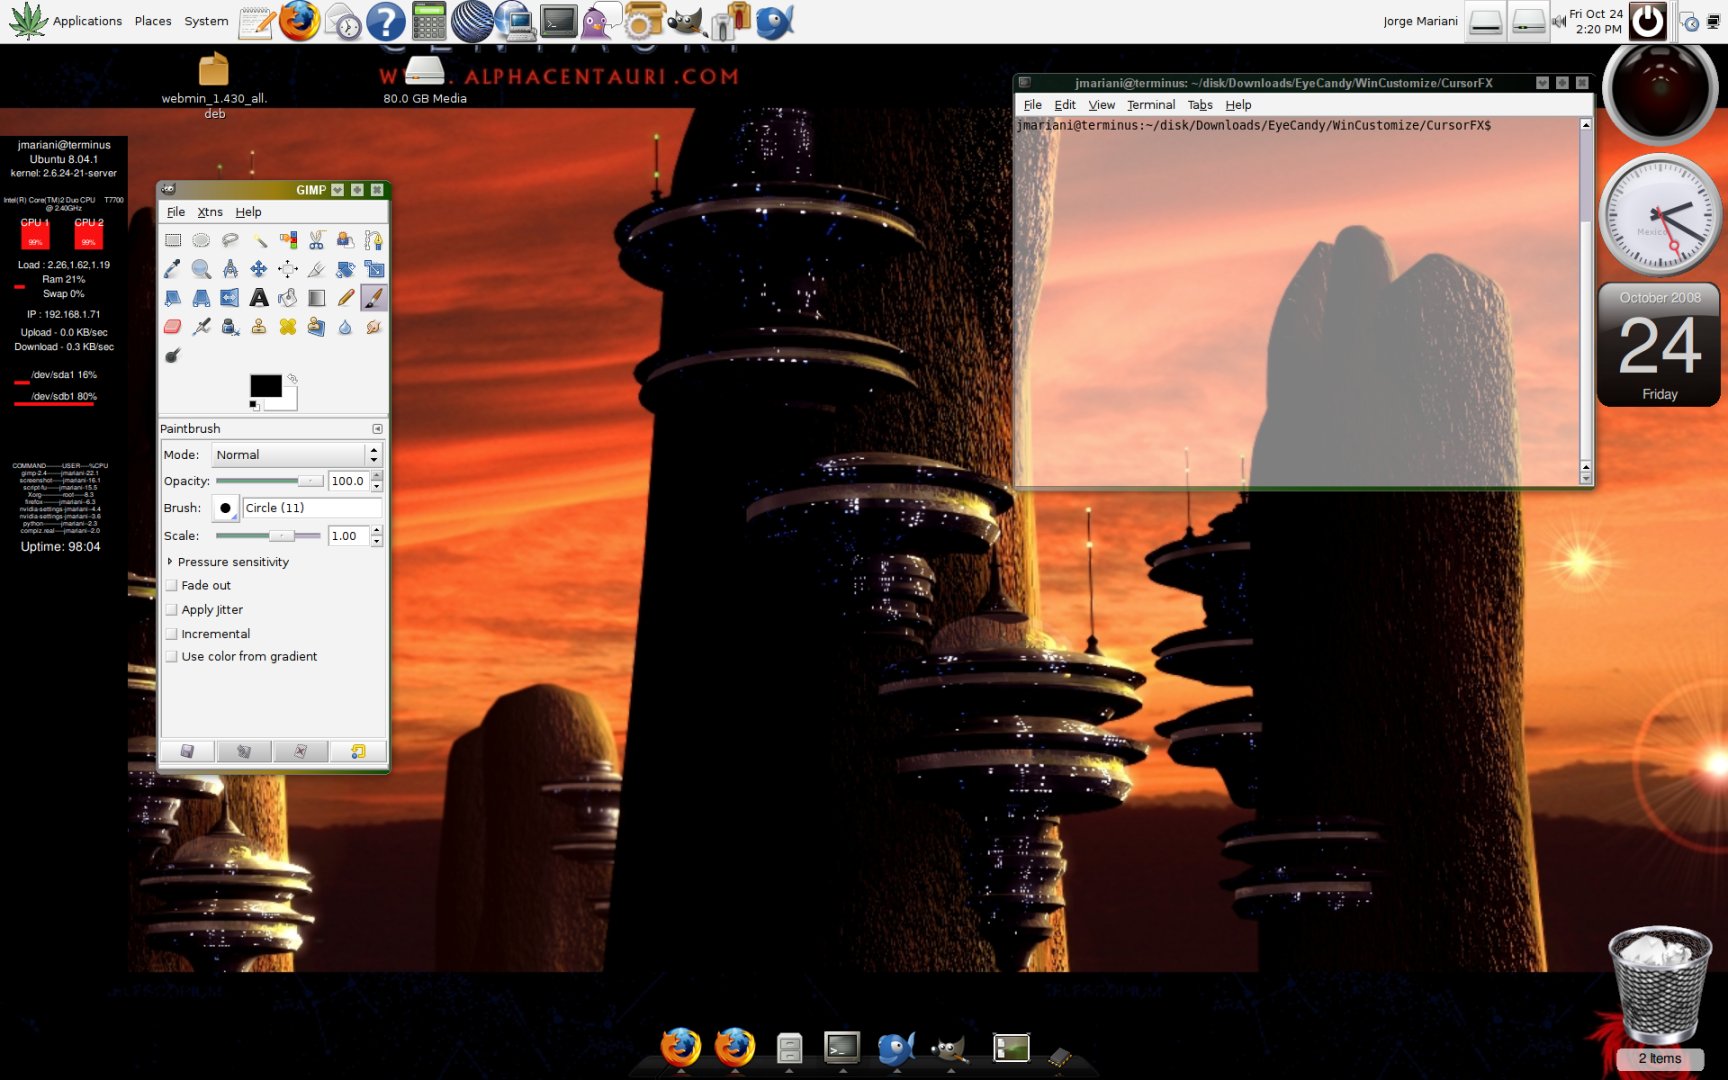The image size is (1728, 1080).
Task: Reset colors to default black and white
Action: pyautogui.click(x=254, y=405)
